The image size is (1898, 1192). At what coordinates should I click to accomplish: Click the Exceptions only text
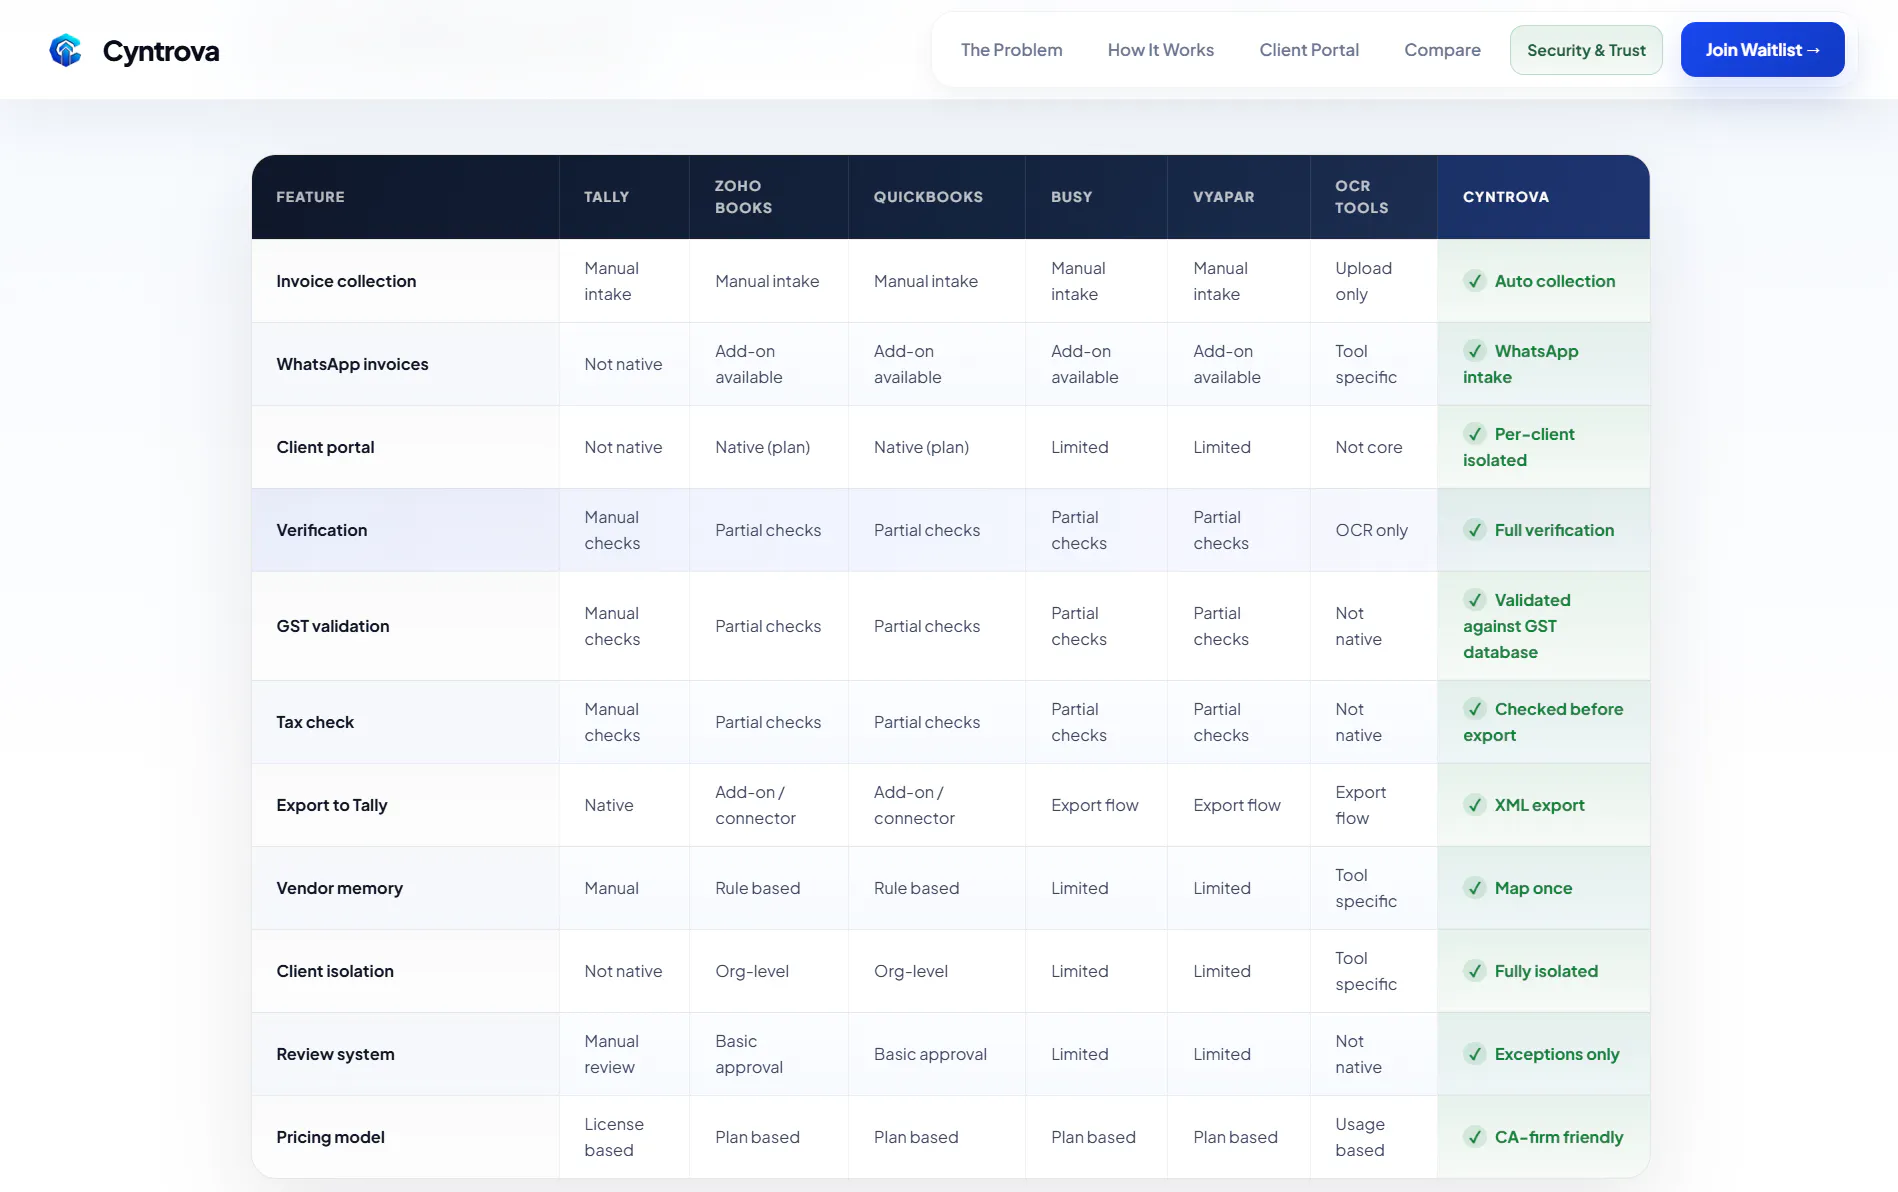[1557, 1054]
